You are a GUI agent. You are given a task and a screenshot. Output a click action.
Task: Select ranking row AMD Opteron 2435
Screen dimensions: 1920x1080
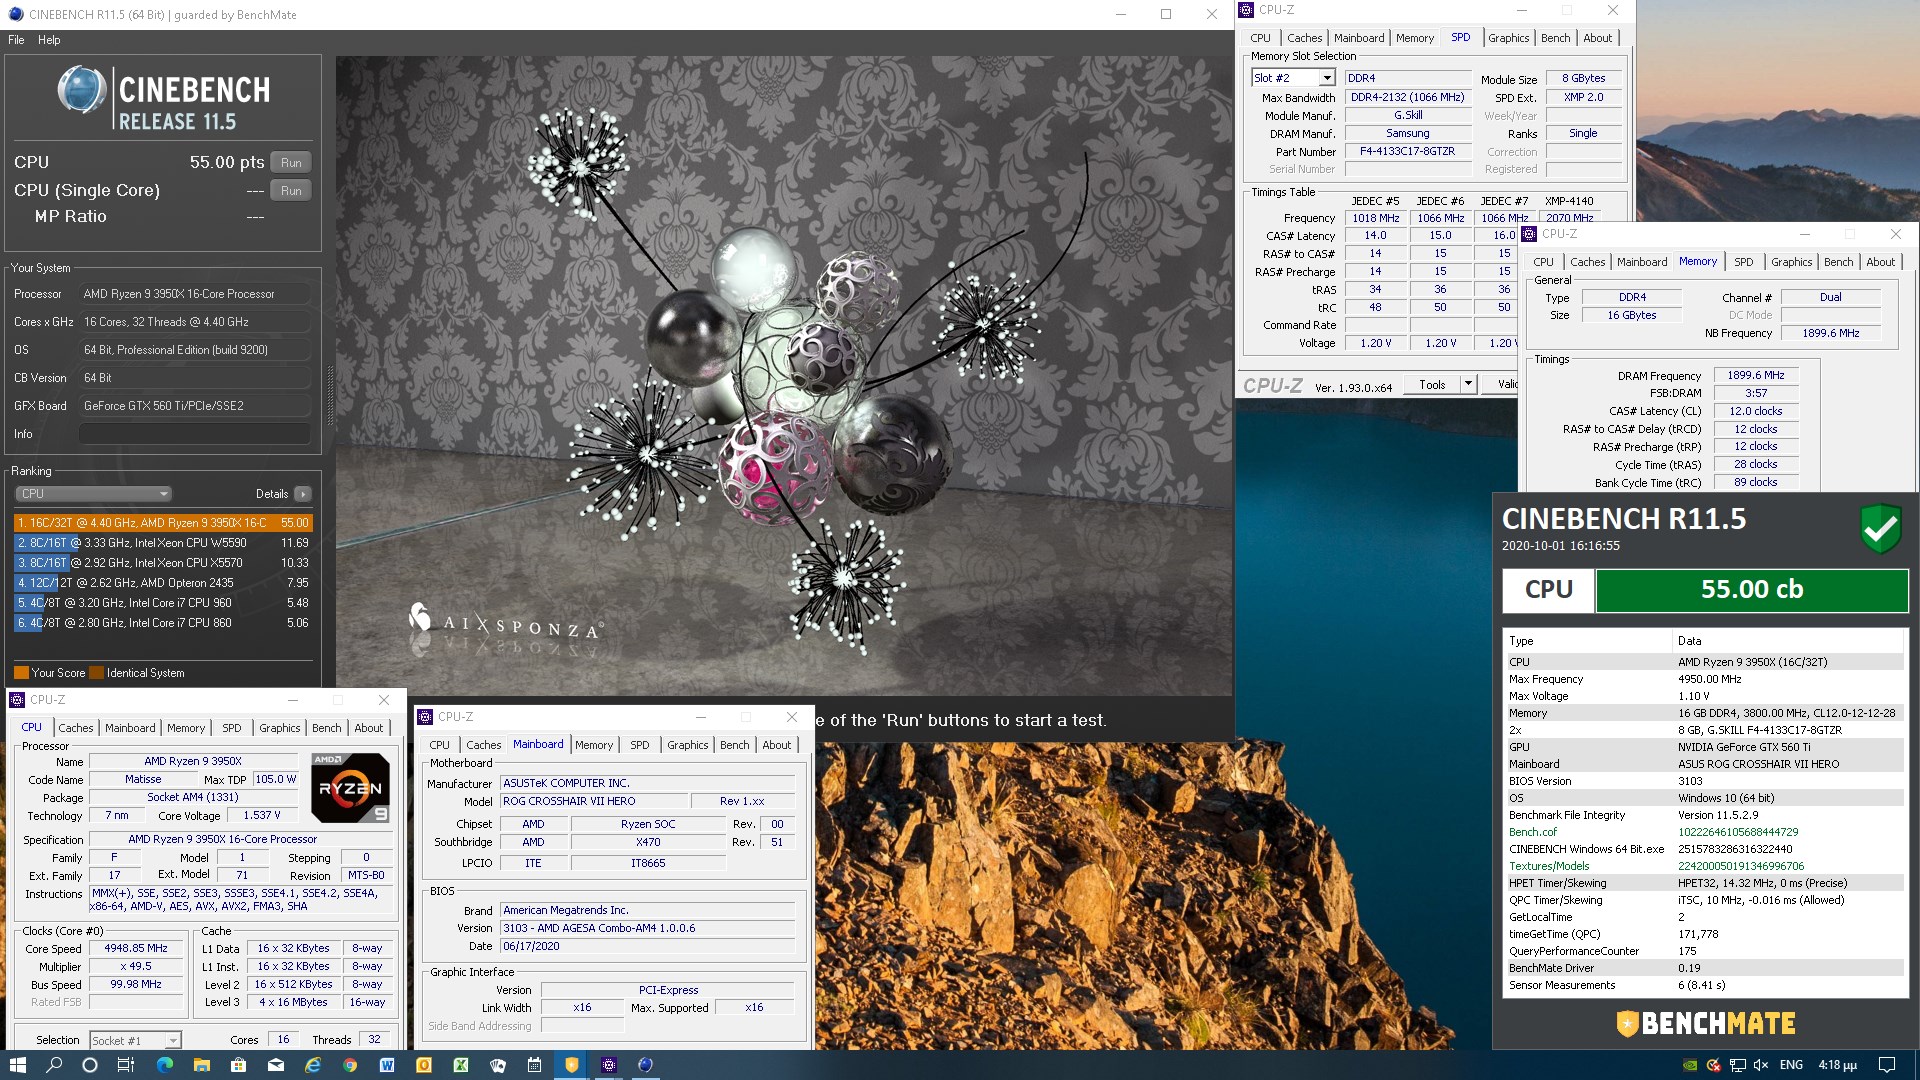click(163, 583)
